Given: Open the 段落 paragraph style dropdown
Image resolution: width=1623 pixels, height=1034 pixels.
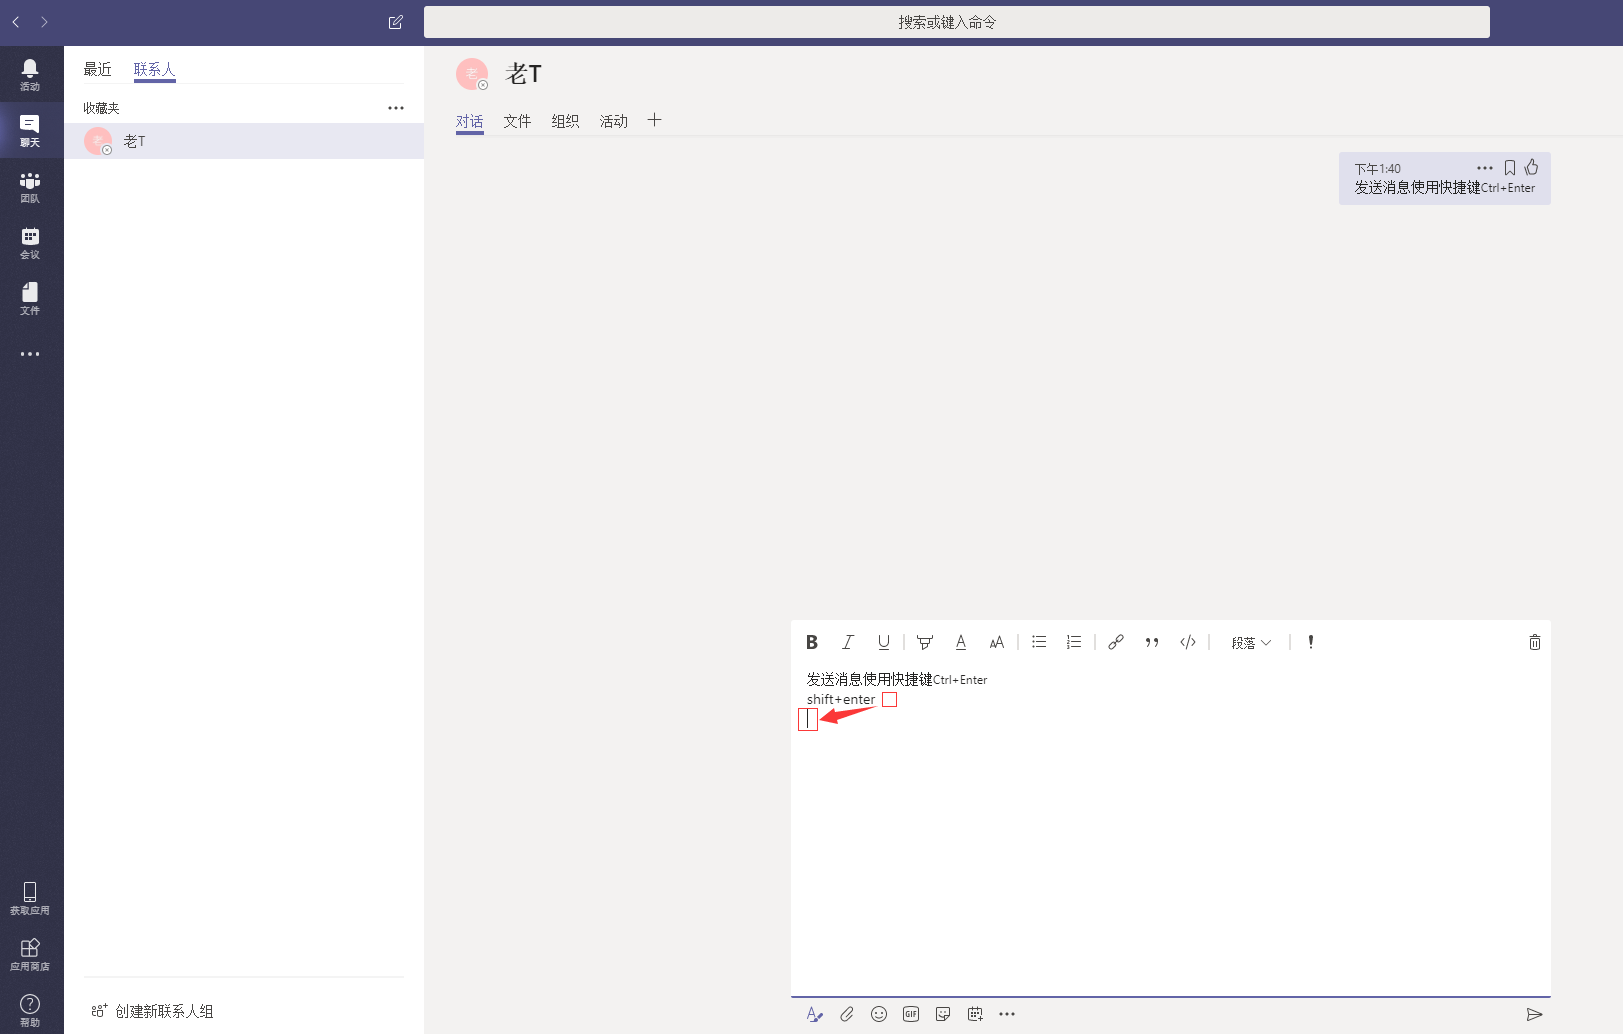Looking at the screenshot, I should [x=1251, y=643].
